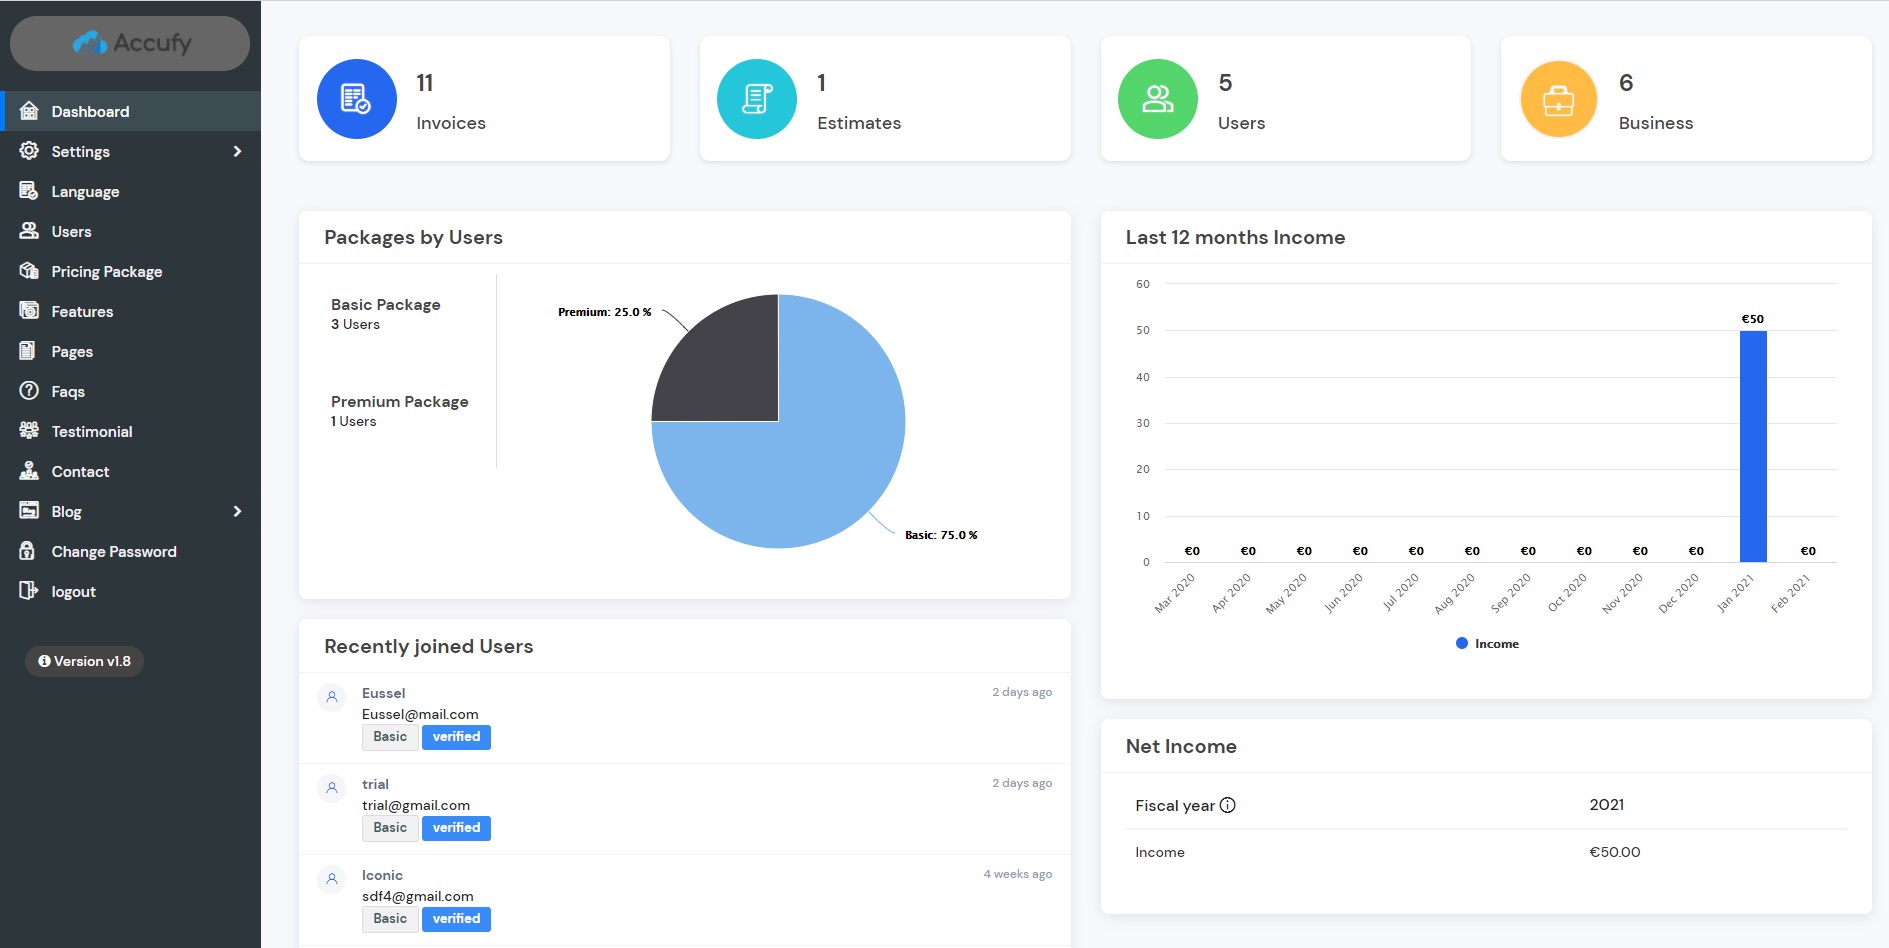The width and height of the screenshot is (1889, 948).
Task: Select Change Password in sidebar
Action: [x=113, y=551]
